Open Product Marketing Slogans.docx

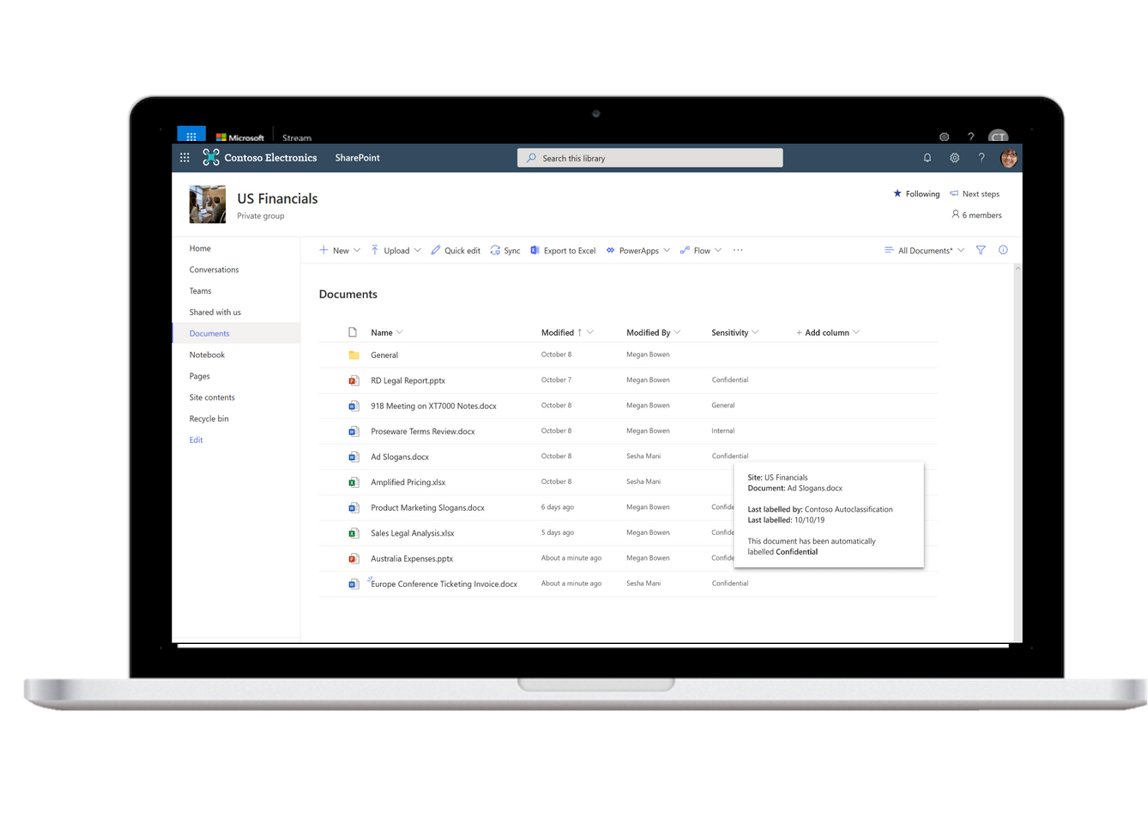(x=428, y=508)
